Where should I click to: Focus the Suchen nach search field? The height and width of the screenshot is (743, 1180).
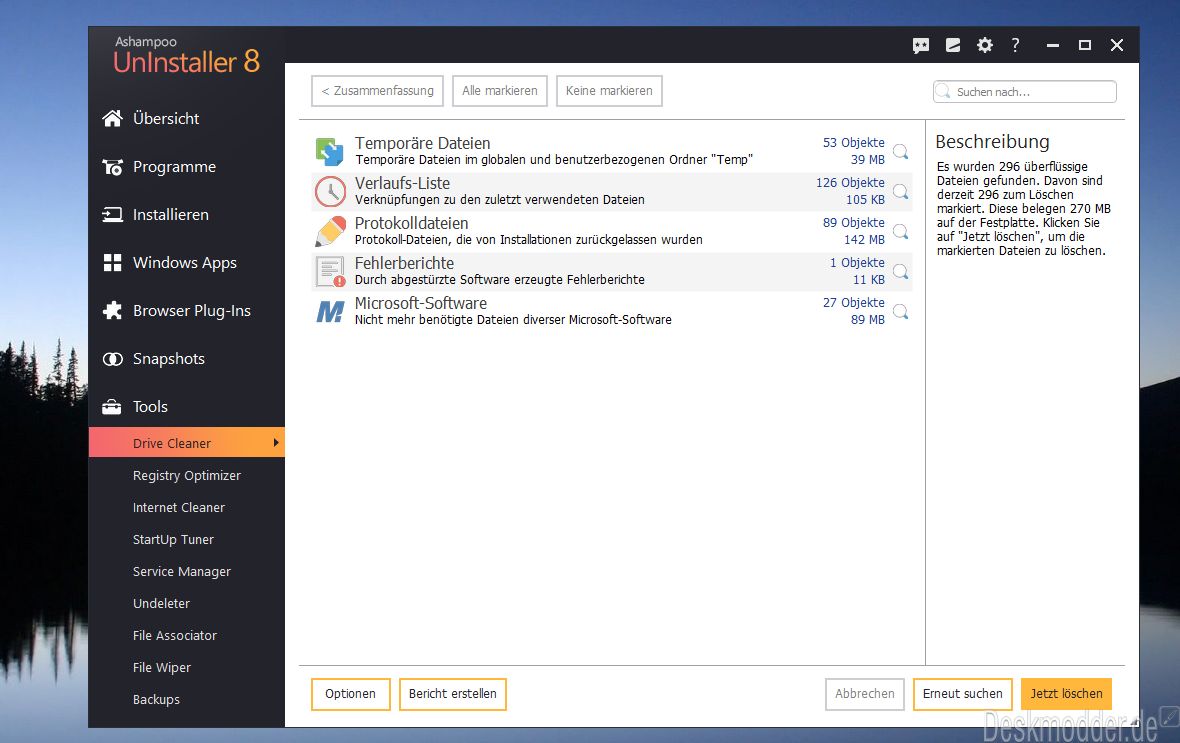coord(1024,92)
